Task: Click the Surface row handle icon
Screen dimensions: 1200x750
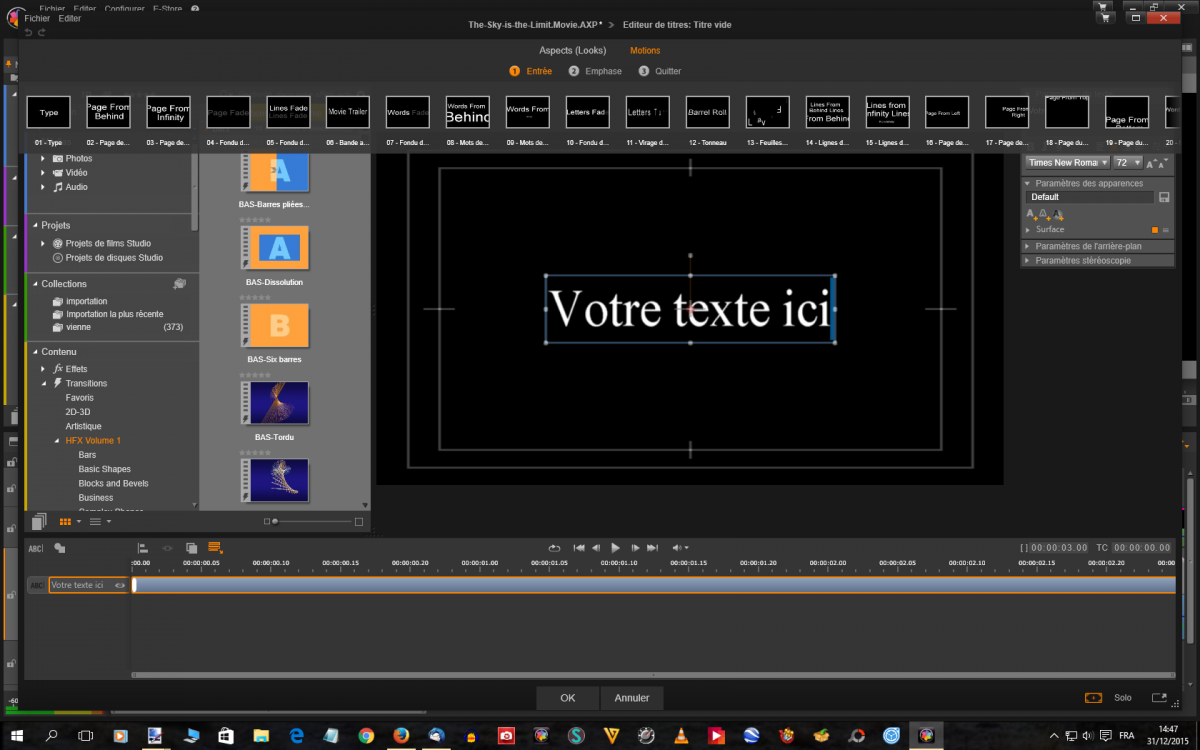Action: 1165,230
